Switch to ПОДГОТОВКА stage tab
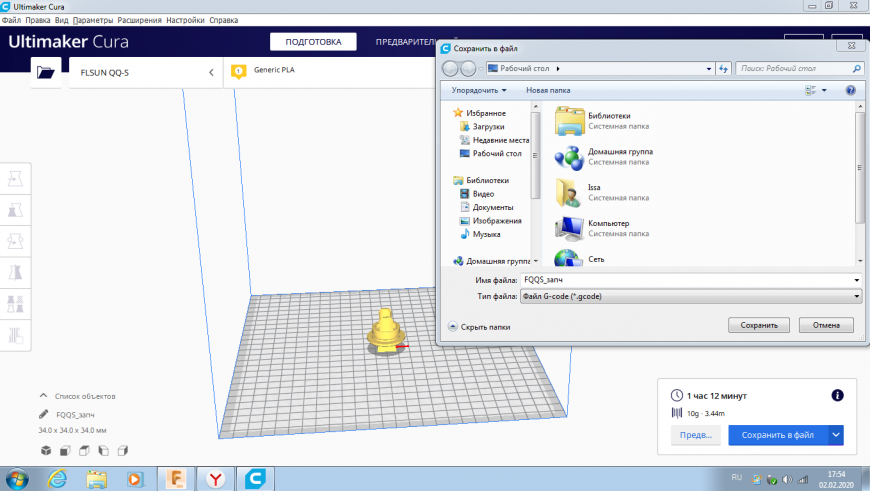The image size is (870, 491). [313, 42]
